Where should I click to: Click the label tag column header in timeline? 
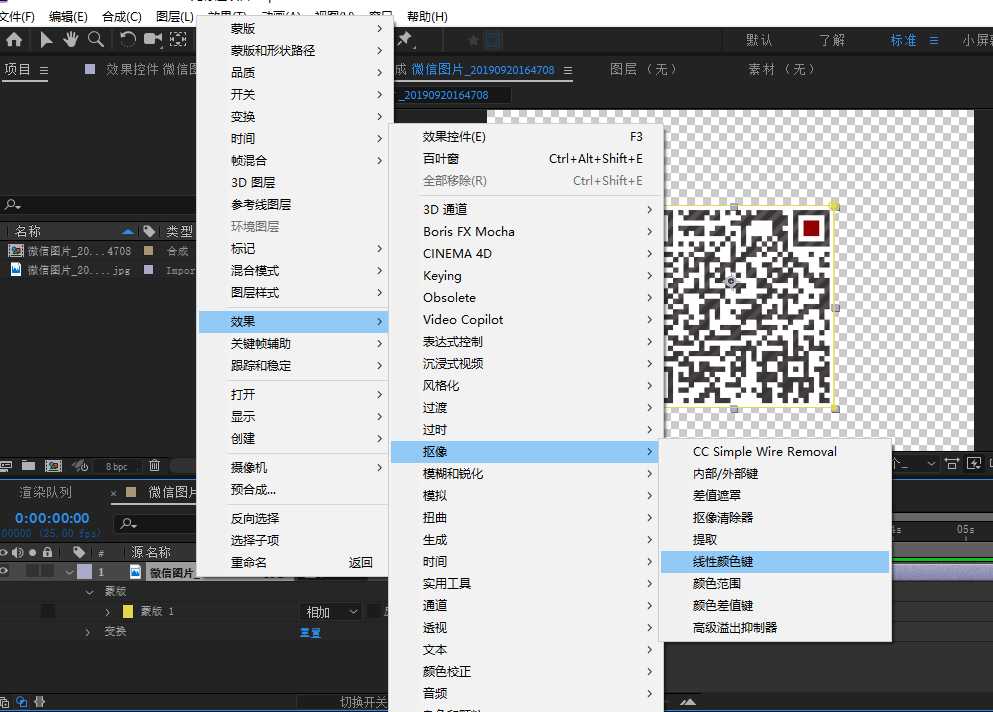(x=79, y=552)
